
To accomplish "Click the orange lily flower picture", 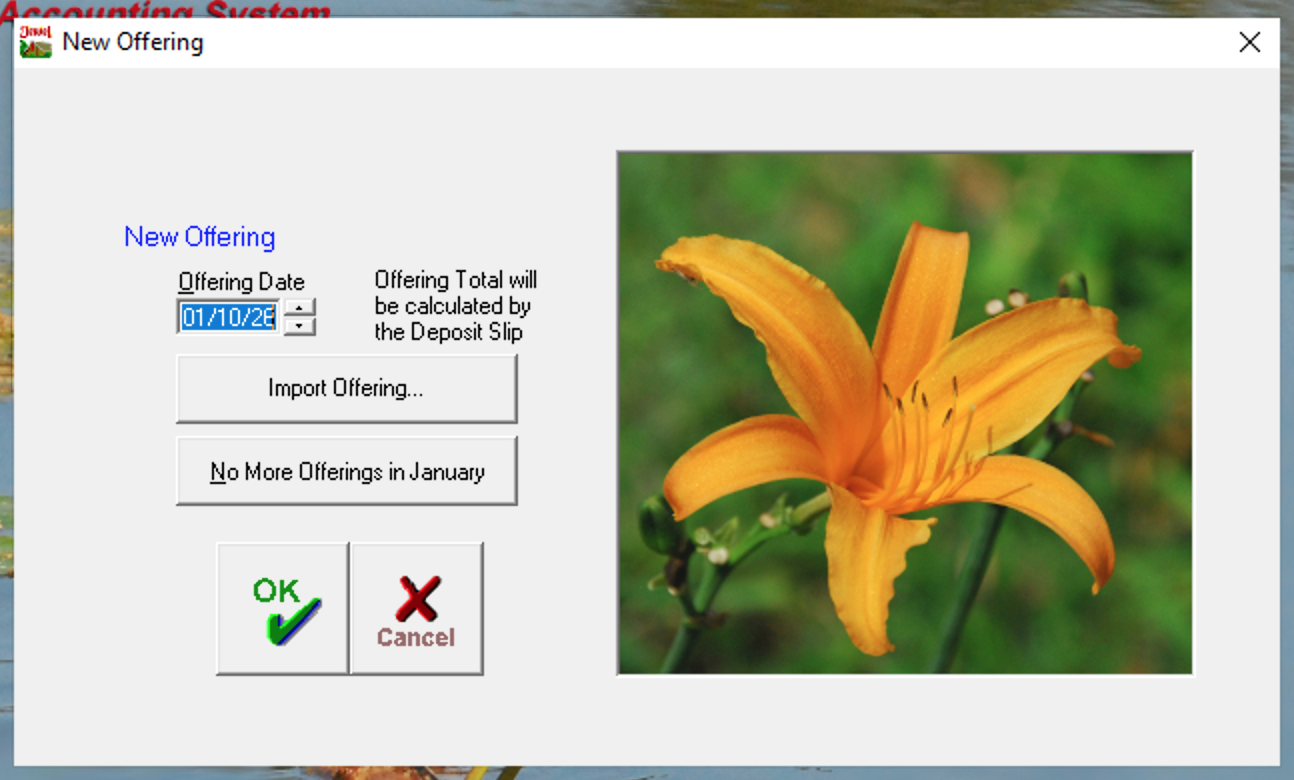I will pyautogui.click(x=904, y=412).
